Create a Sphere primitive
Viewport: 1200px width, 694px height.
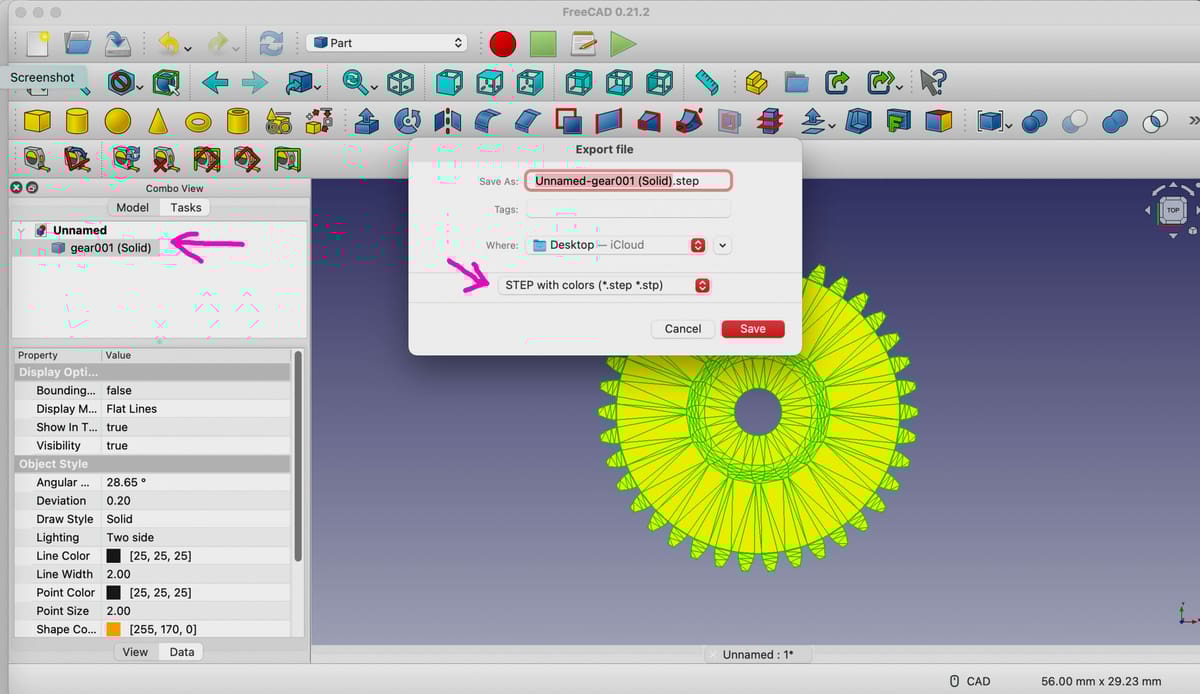point(118,121)
